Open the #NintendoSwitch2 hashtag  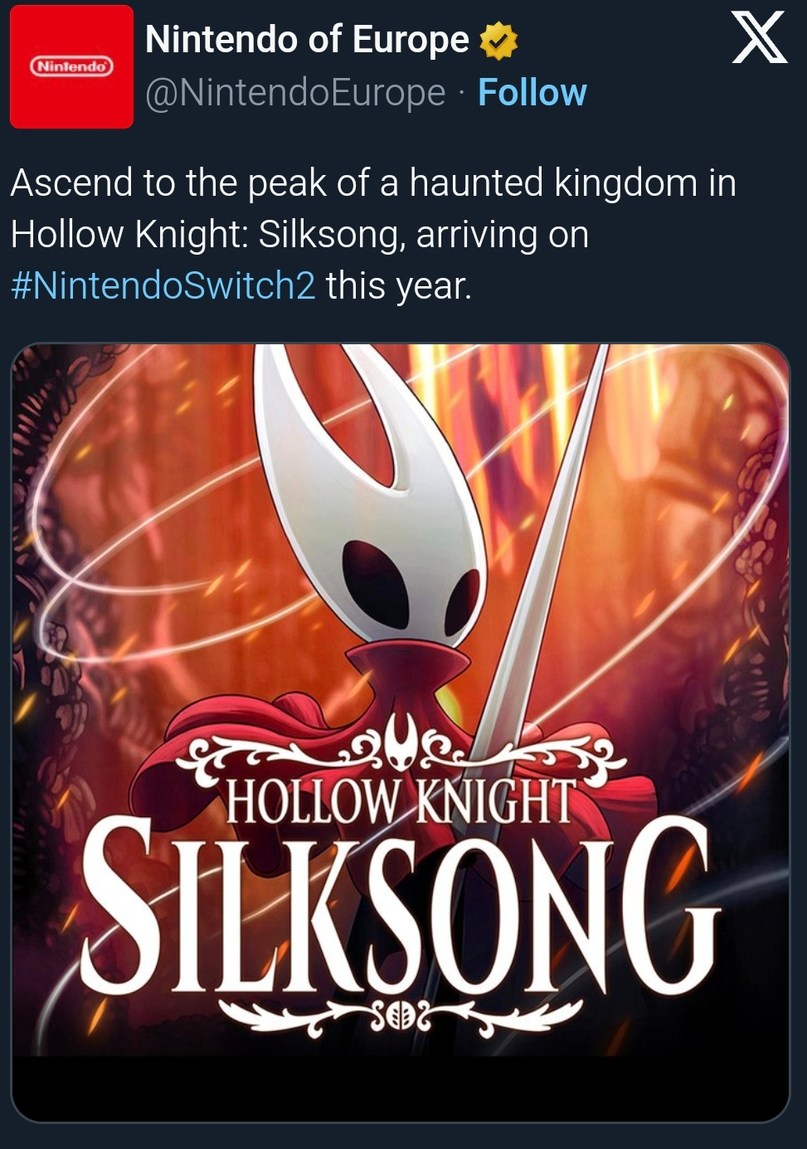click(x=163, y=285)
